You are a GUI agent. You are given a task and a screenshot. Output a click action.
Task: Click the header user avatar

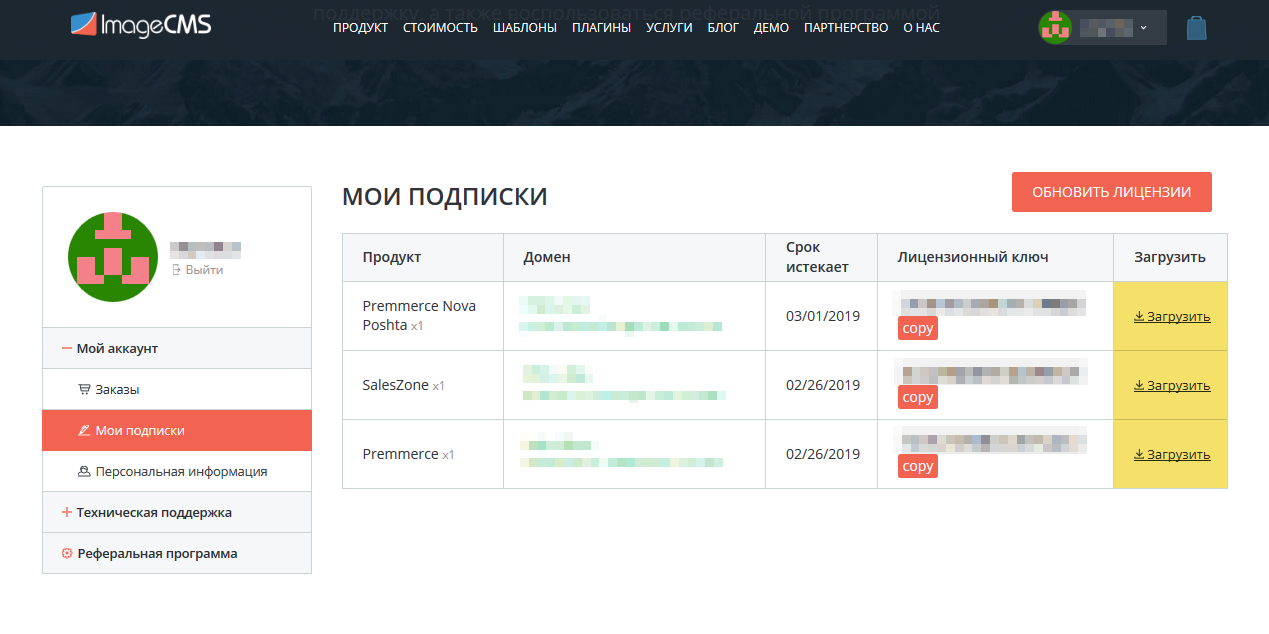click(1055, 28)
